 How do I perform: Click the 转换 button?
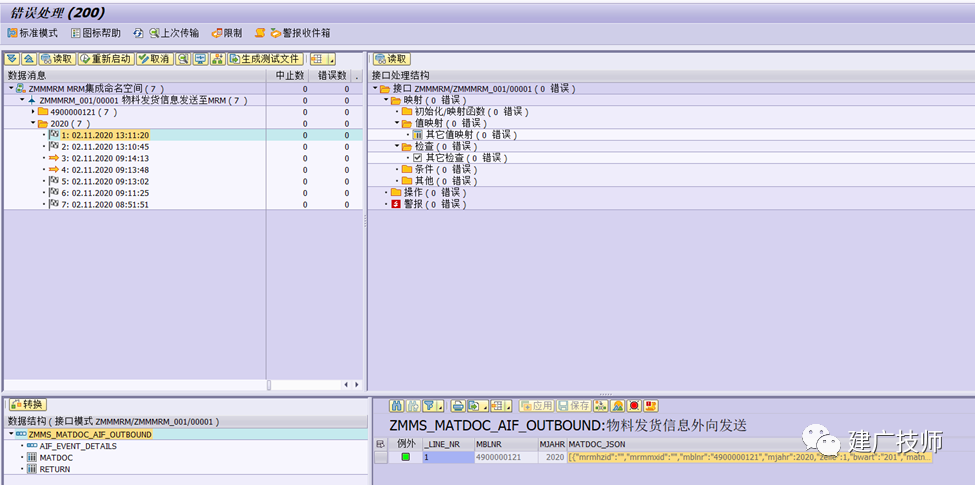tap(28, 405)
